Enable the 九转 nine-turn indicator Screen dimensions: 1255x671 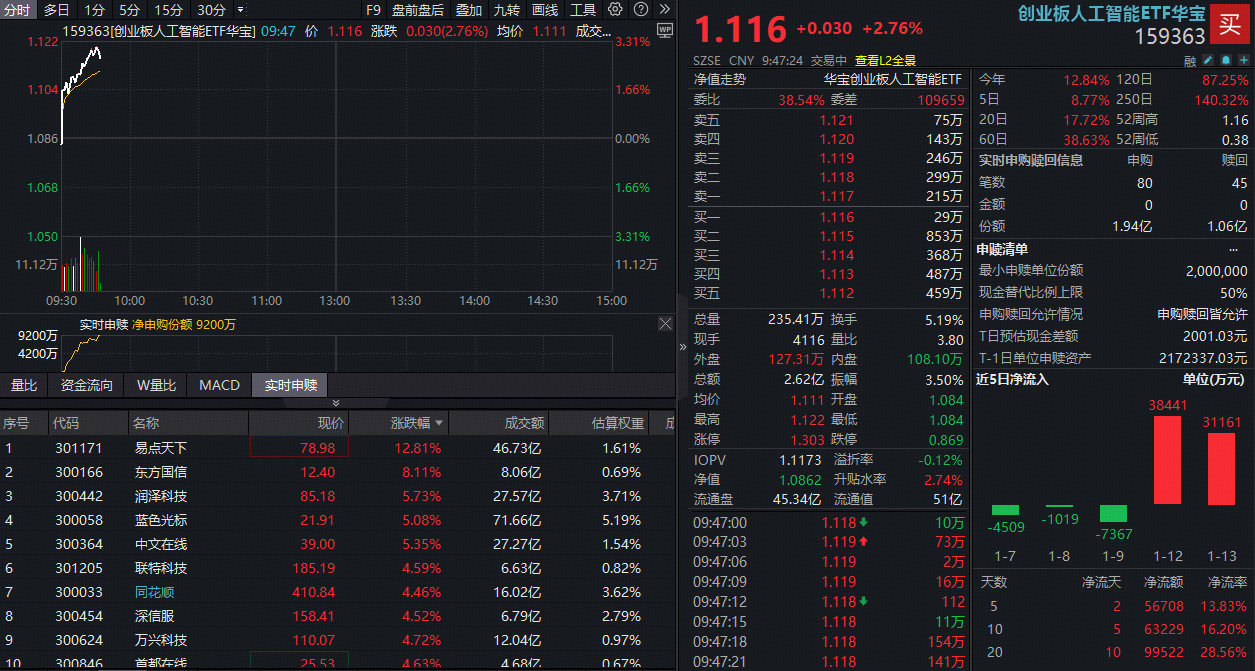click(507, 10)
